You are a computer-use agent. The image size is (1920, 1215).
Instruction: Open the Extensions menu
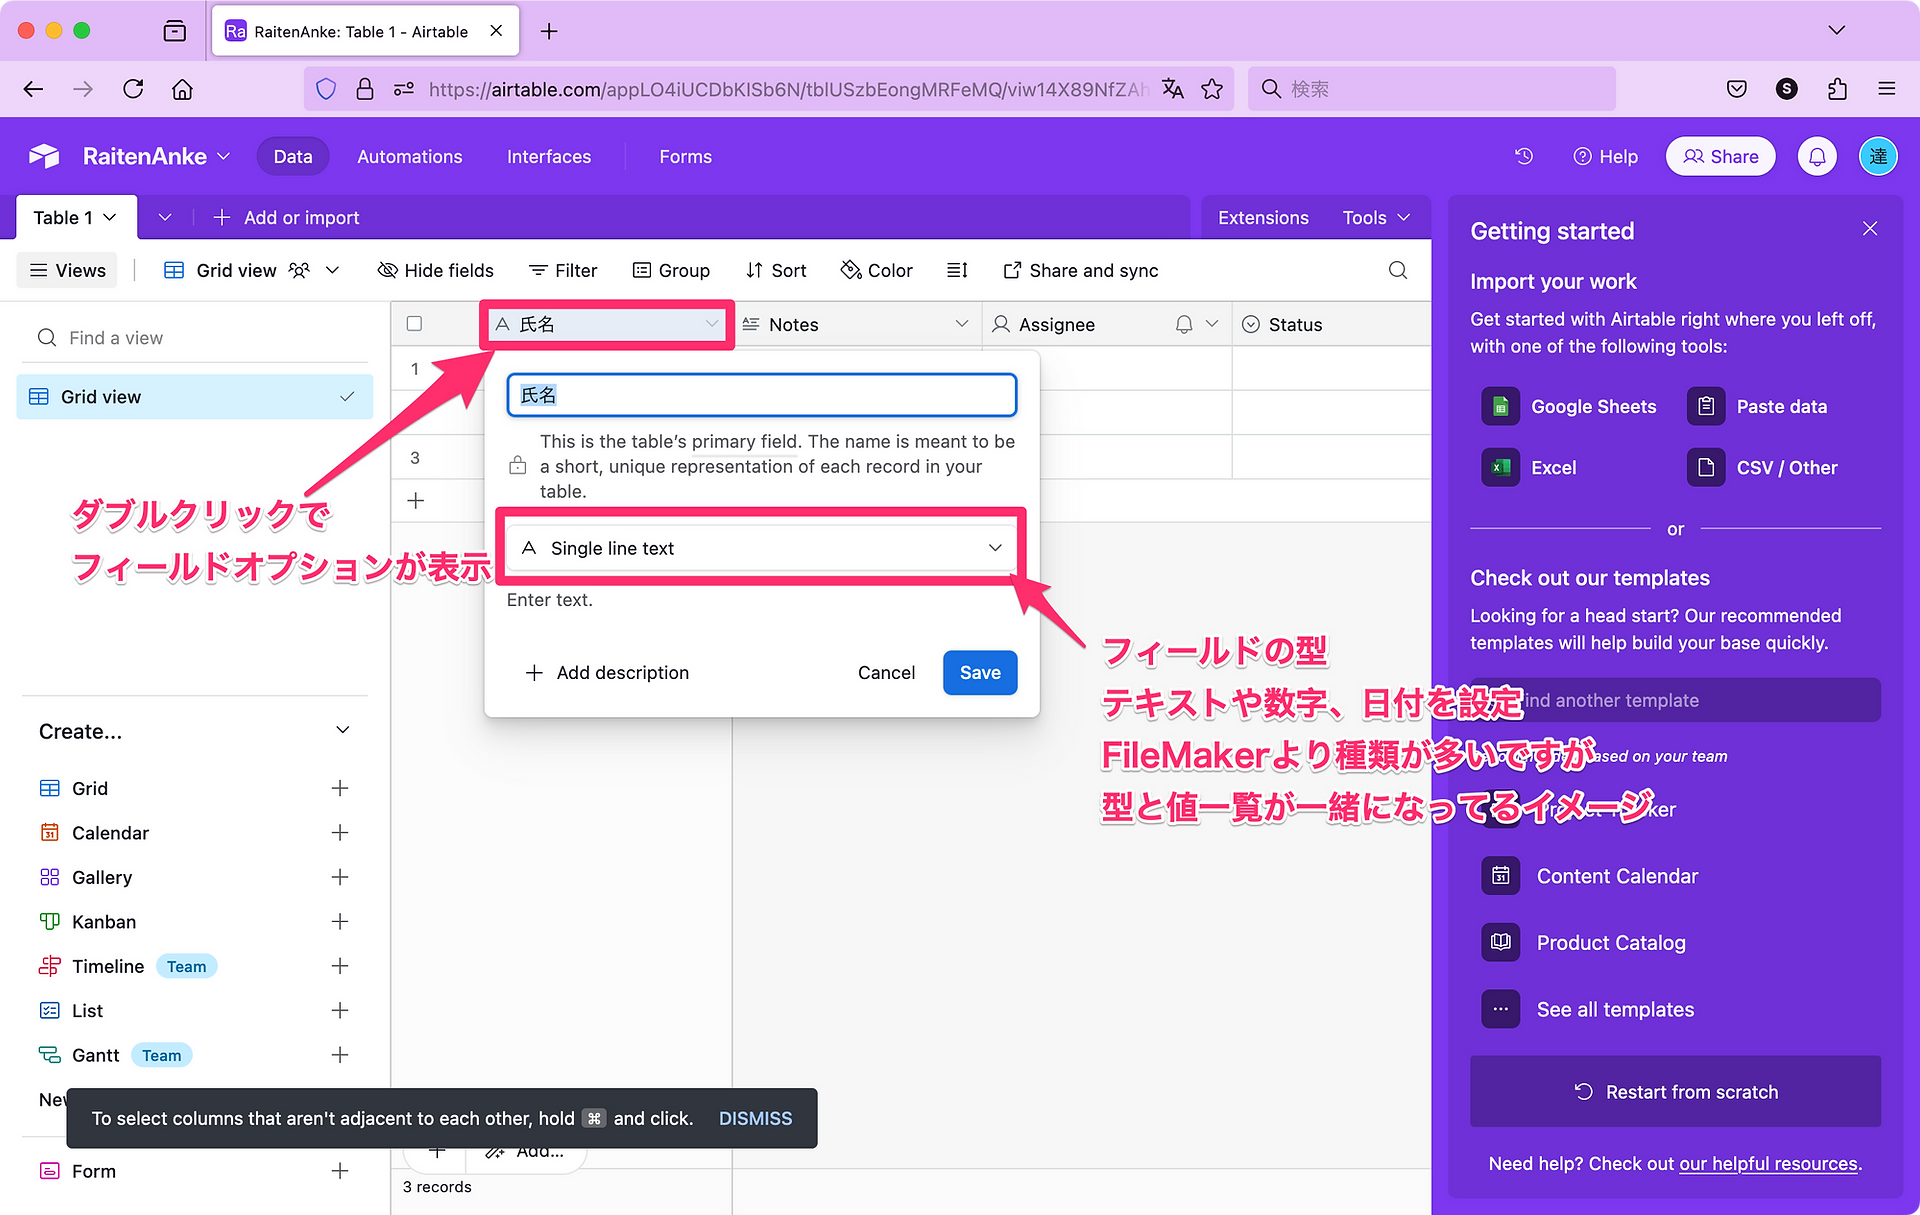1263,217
